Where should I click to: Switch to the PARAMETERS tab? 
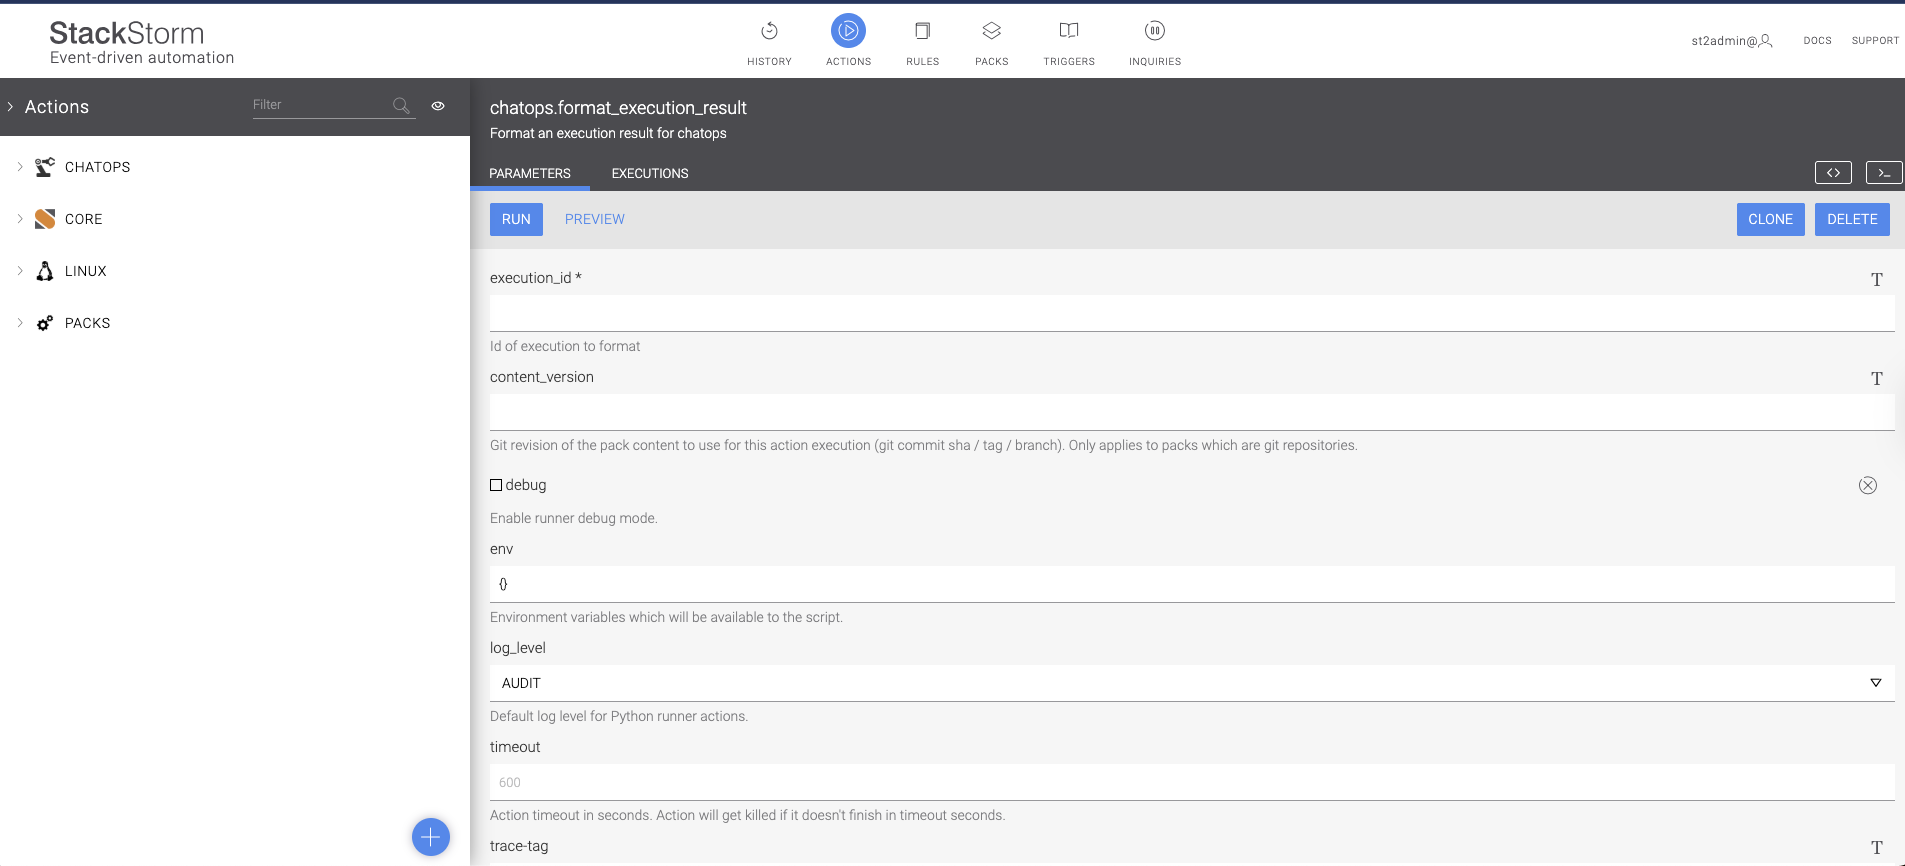(530, 173)
